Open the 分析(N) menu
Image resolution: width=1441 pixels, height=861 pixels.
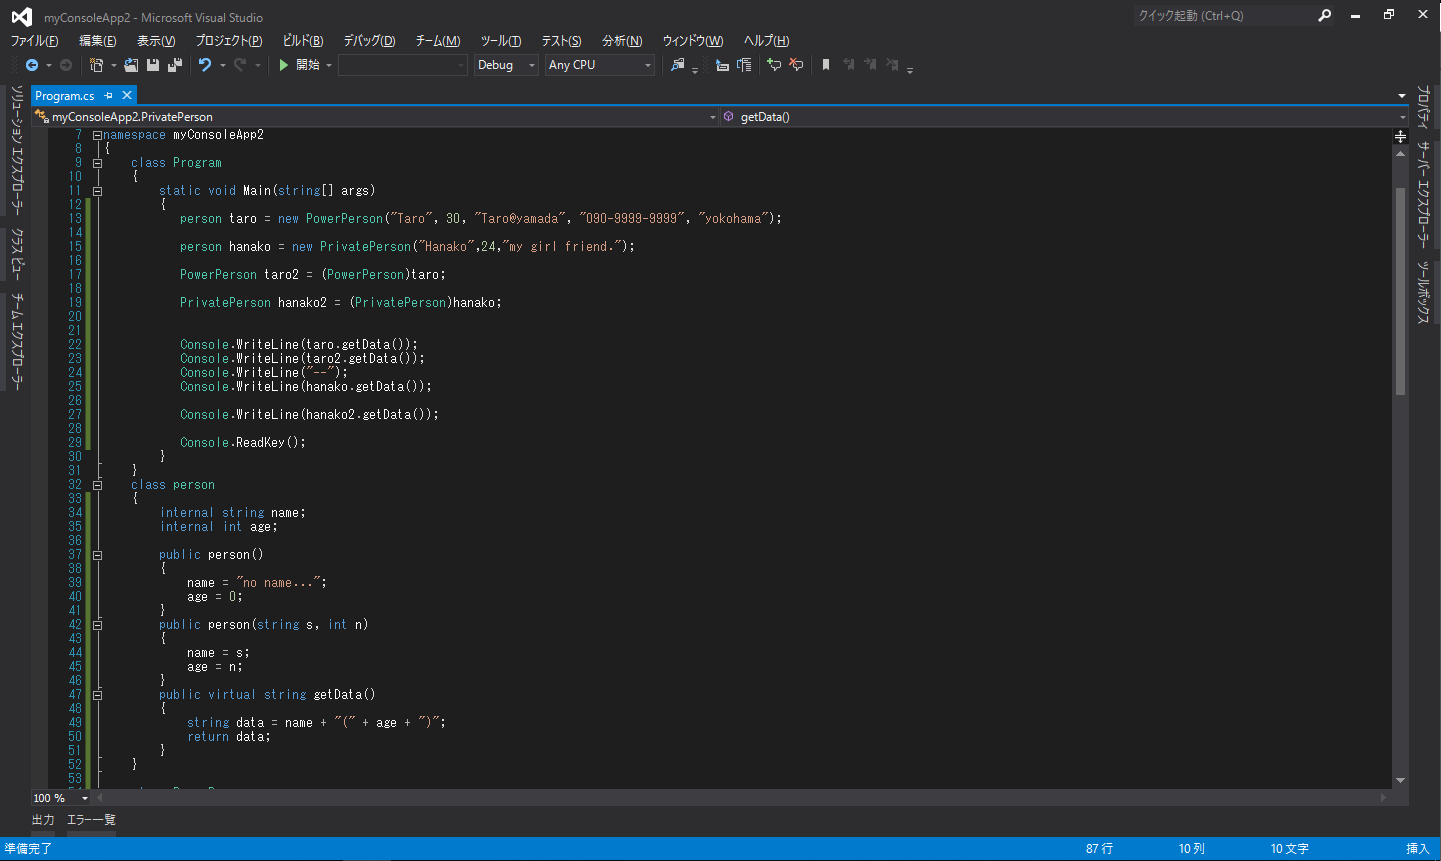pyautogui.click(x=622, y=41)
